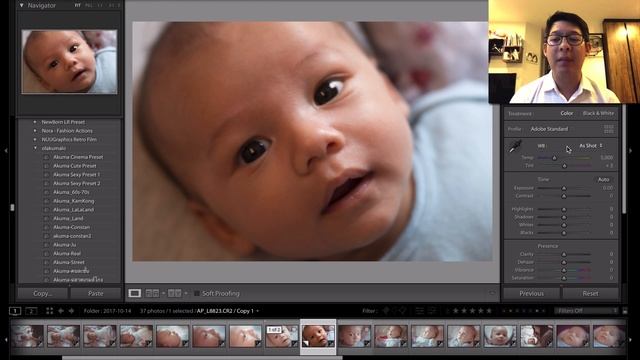Apply Akuma Cinema Preset
Viewport: 640px width, 360px height.
[78, 157]
